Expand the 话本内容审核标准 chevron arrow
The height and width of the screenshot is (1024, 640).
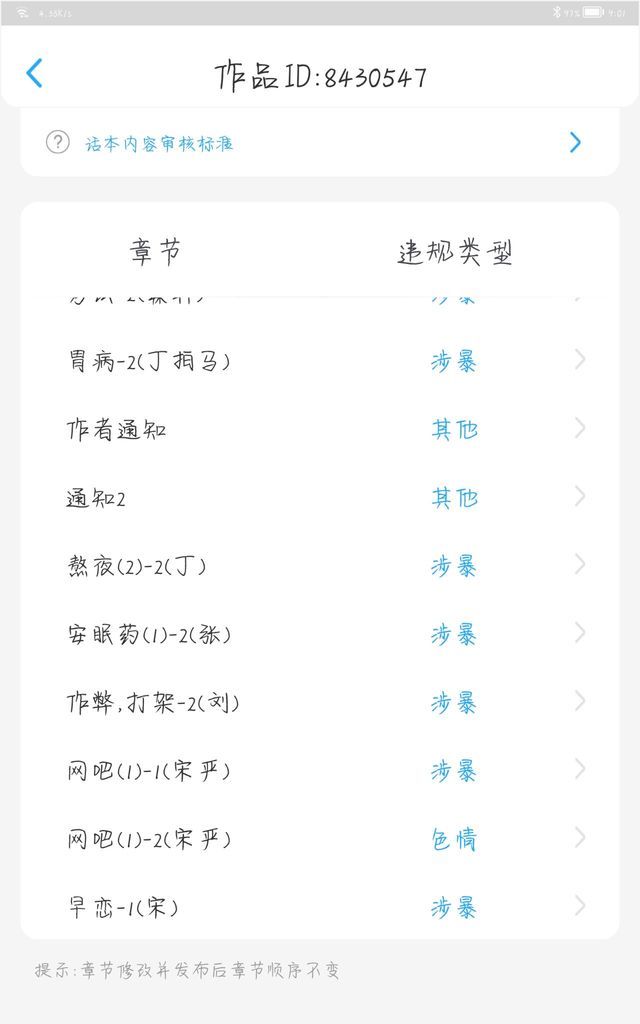tap(575, 142)
